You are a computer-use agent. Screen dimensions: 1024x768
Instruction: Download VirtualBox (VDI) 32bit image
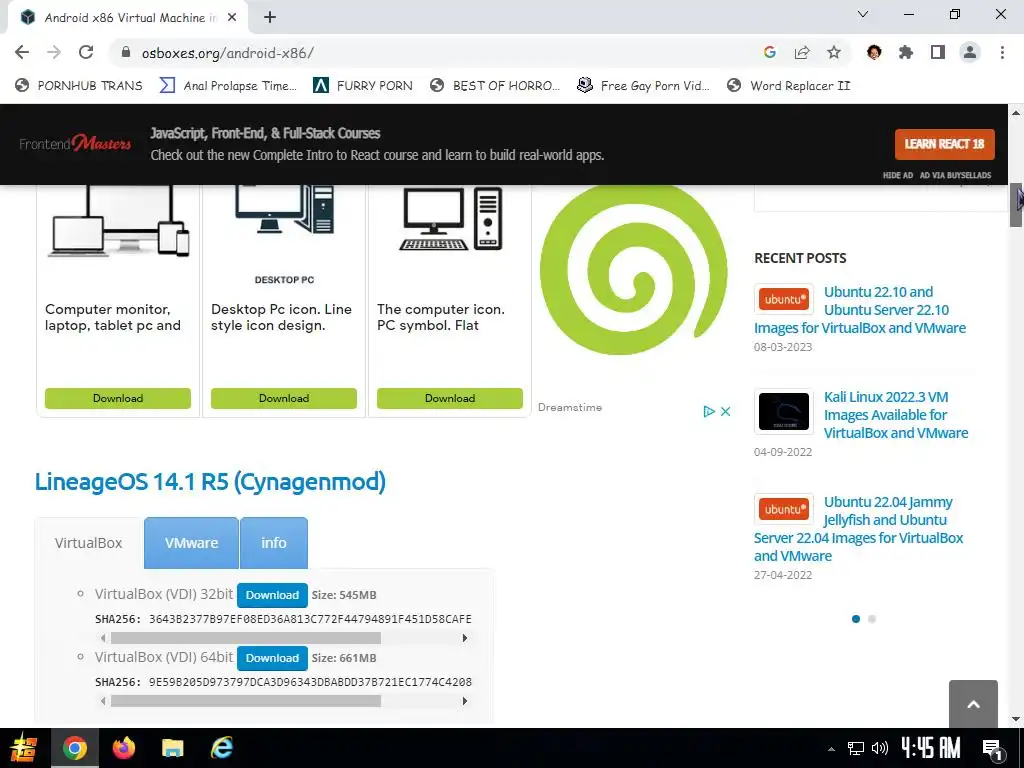(x=272, y=595)
